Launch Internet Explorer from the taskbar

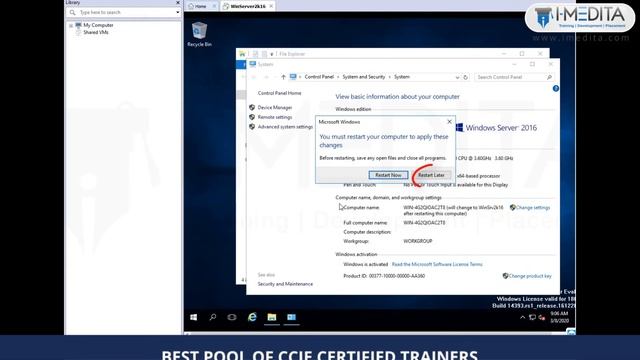(x=252, y=317)
